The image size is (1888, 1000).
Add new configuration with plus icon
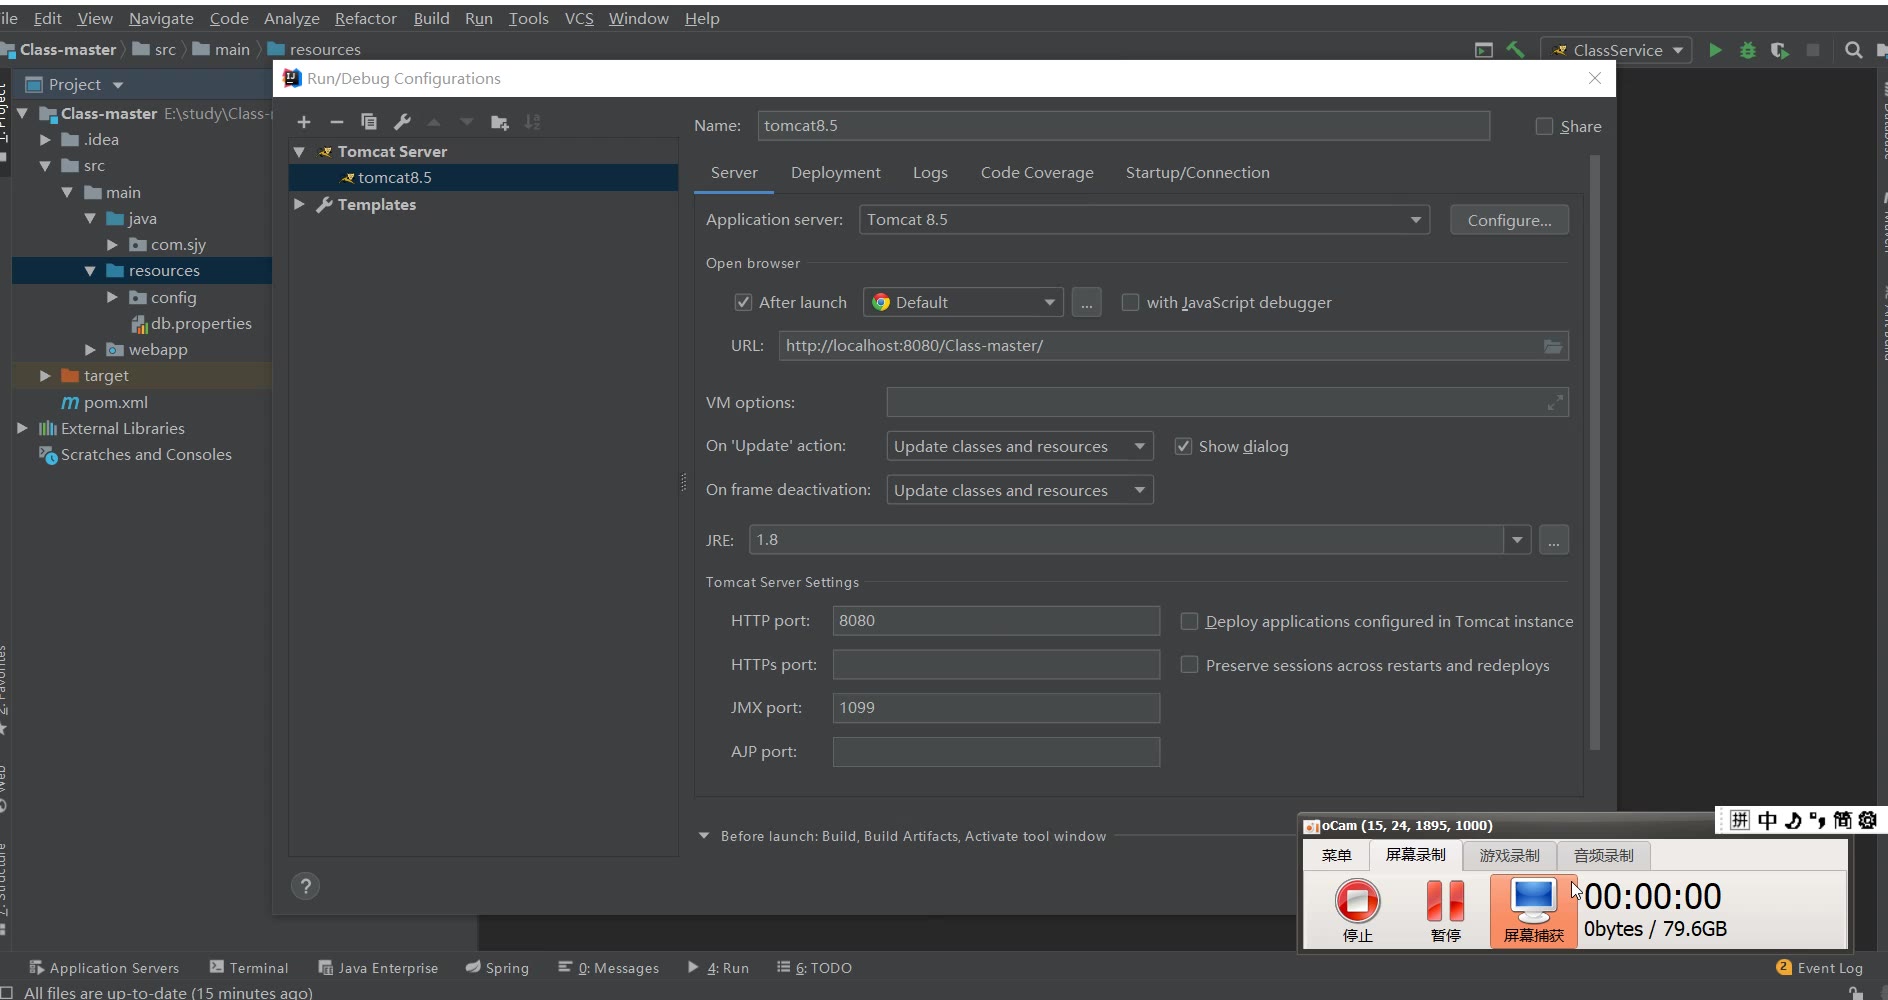[x=304, y=122]
